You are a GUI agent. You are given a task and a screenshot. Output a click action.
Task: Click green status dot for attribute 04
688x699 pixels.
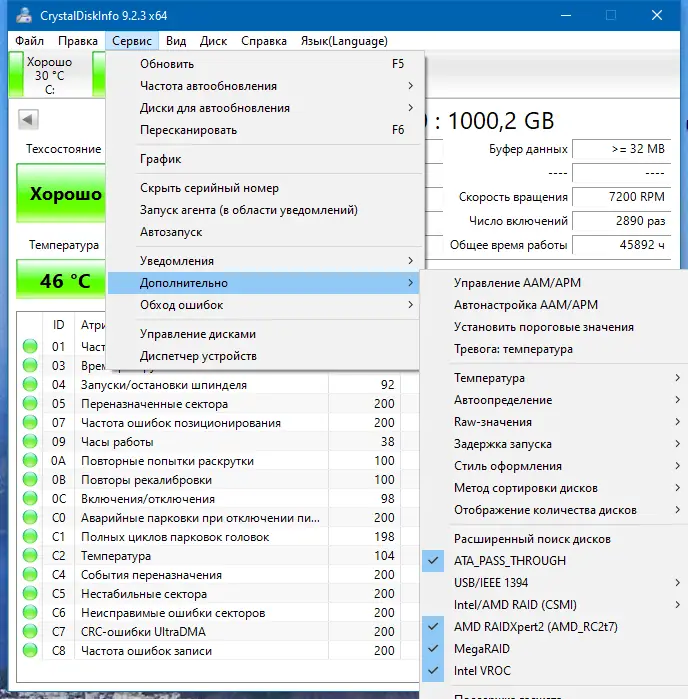click(x=30, y=384)
